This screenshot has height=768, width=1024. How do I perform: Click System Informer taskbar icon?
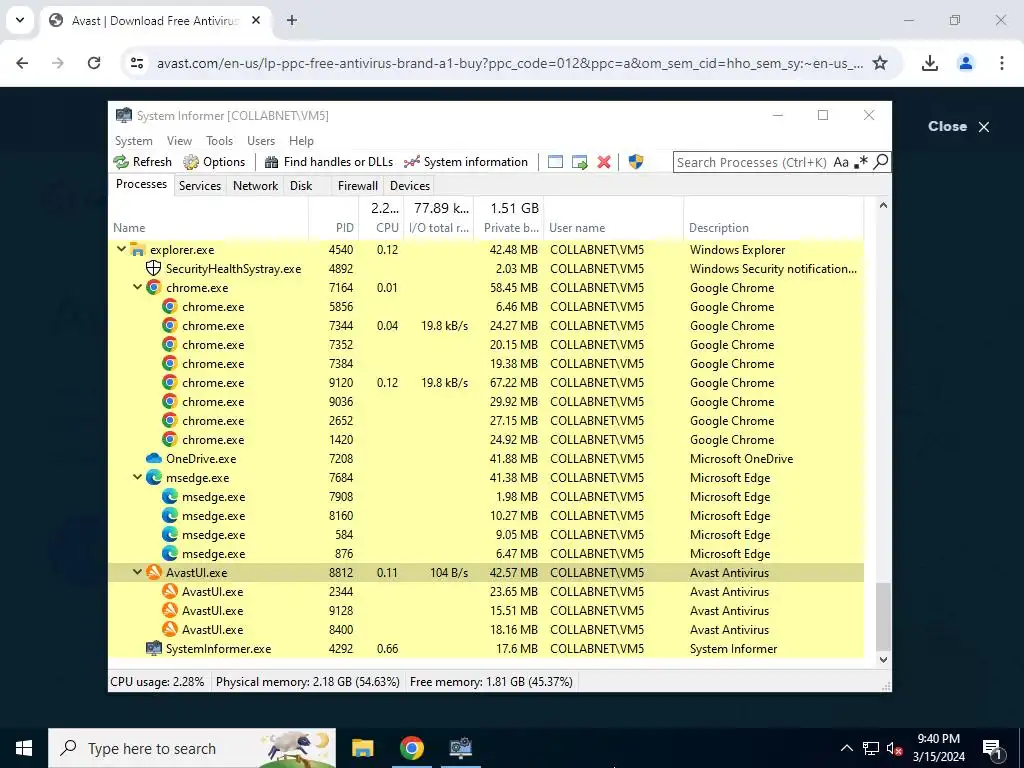tap(460, 748)
